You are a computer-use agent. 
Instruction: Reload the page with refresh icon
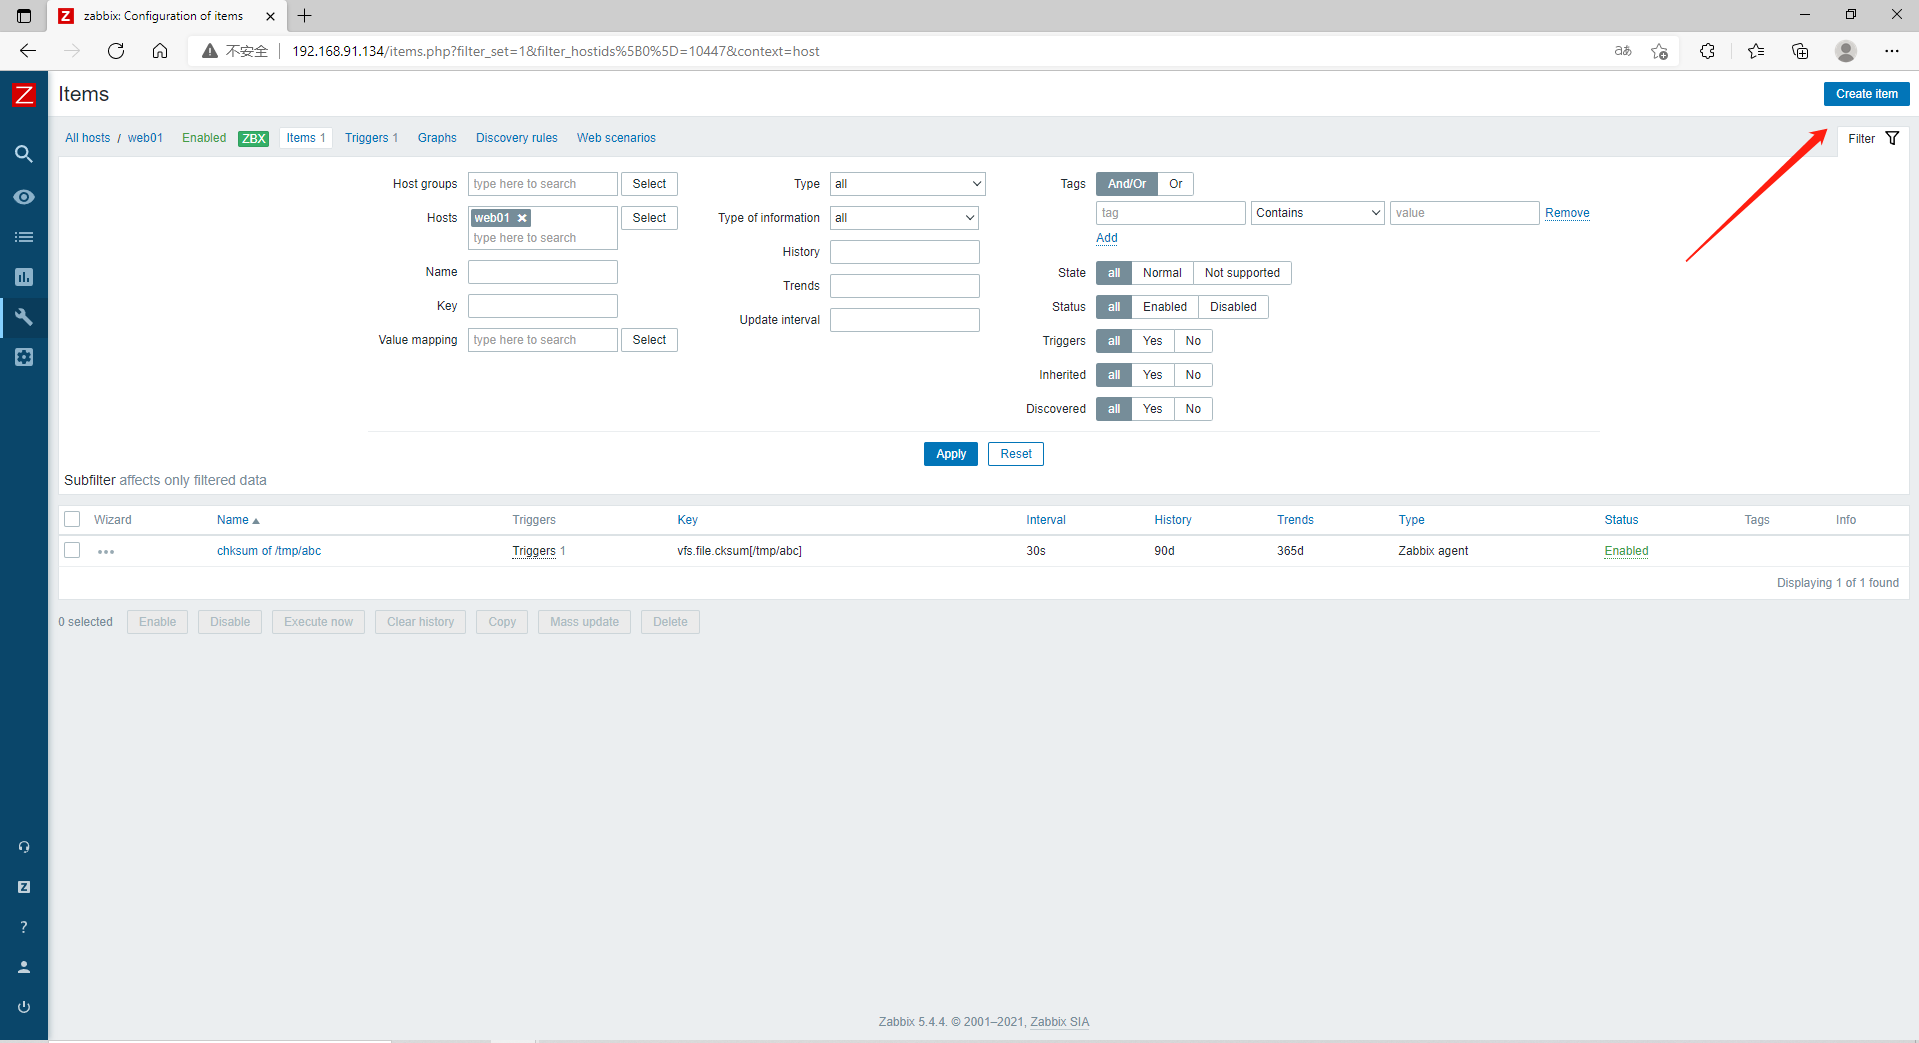116,51
